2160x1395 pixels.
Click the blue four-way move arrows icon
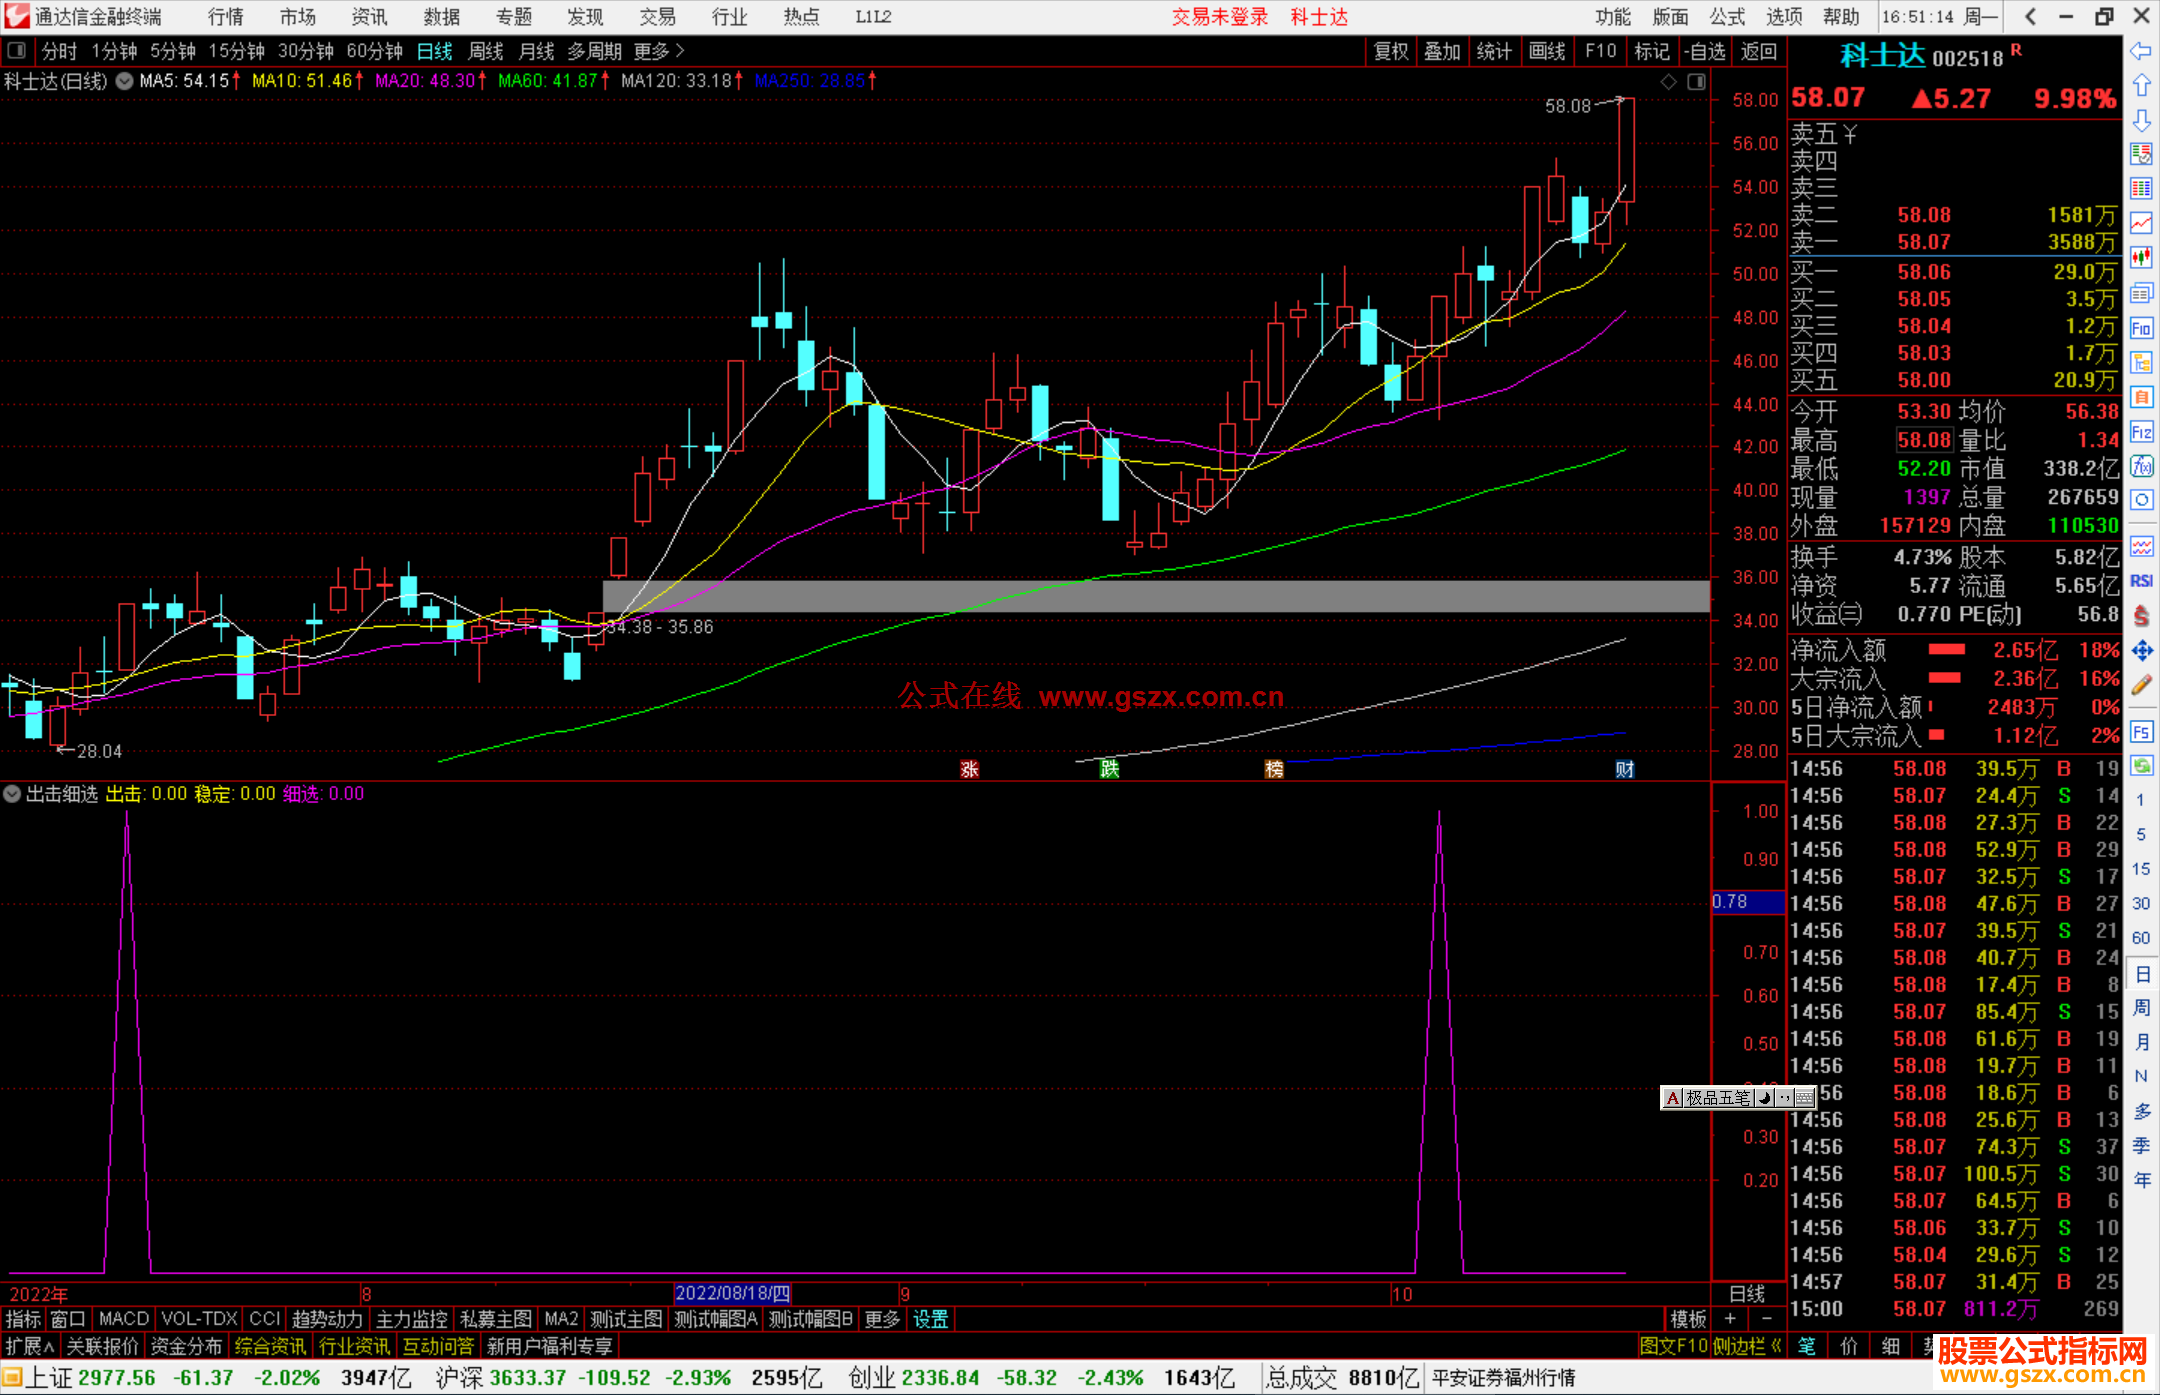click(x=2141, y=651)
